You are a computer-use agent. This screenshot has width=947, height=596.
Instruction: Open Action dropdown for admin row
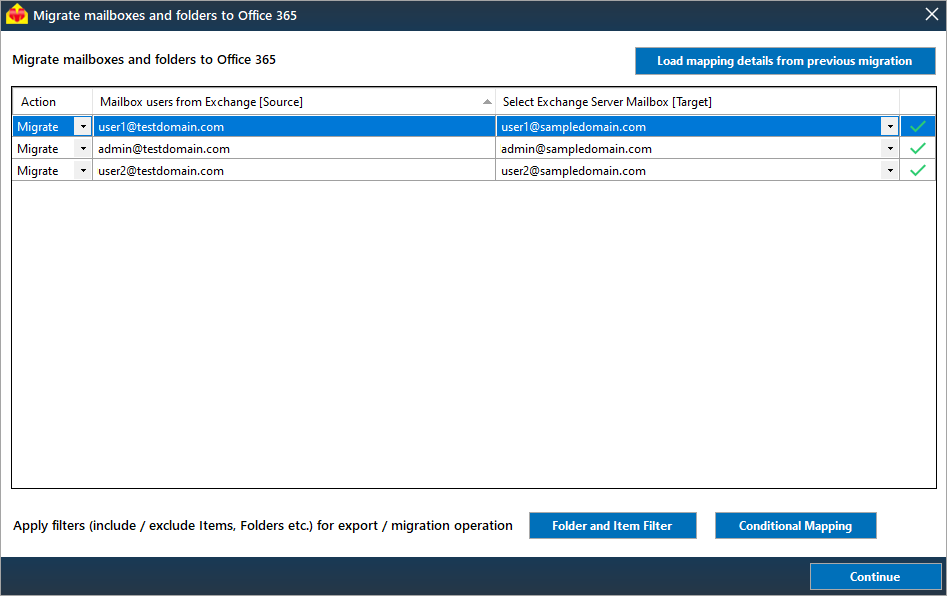pyautogui.click(x=83, y=149)
